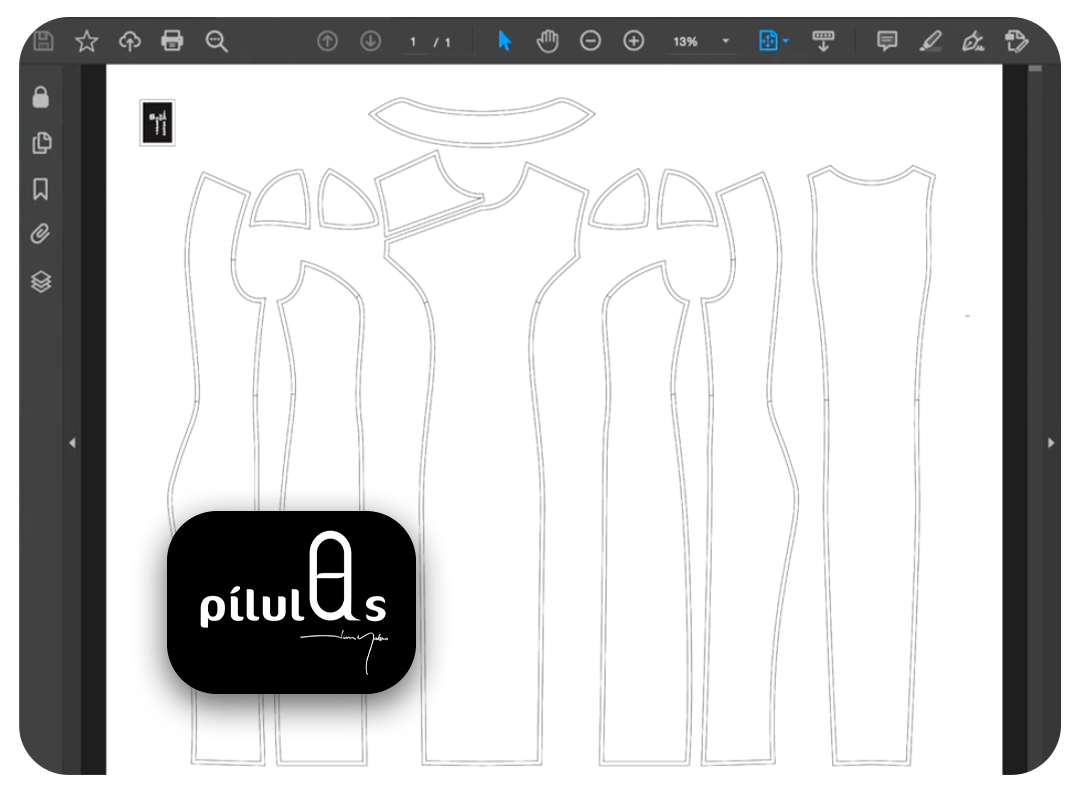Add a comment with sticky note tool
The height and width of the screenshot is (785, 1080).
coord(886,41)
